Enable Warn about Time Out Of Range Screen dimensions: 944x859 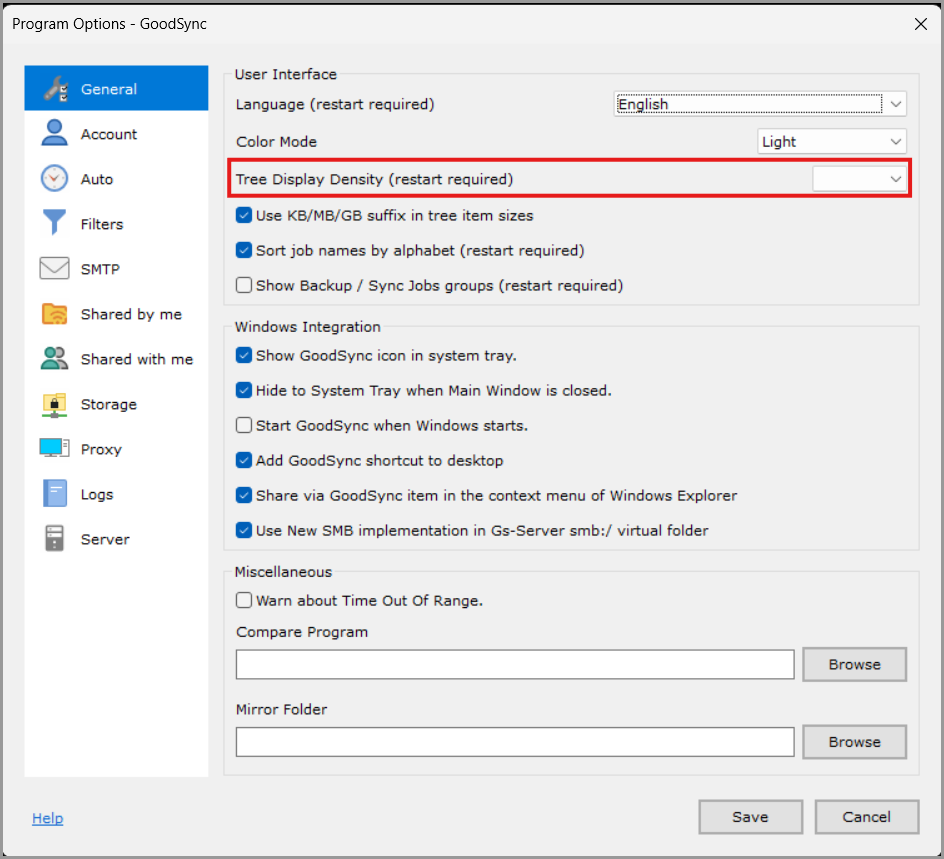pos(244,600)
